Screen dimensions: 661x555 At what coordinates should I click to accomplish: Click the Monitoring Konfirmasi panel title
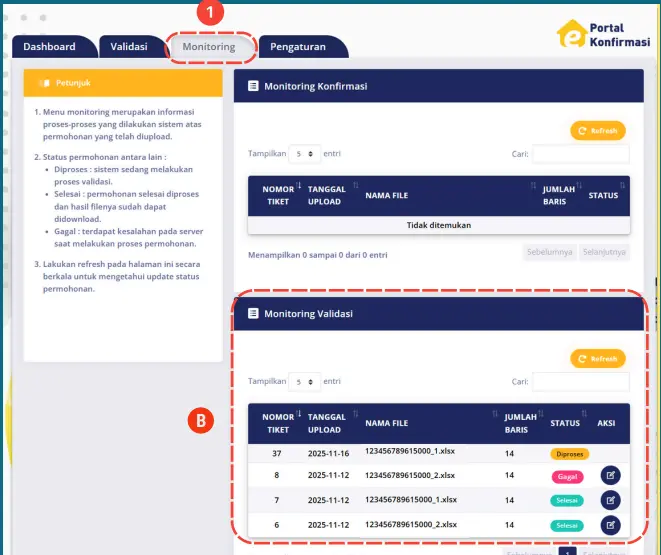pyautogui.click(x=316, y=86)
